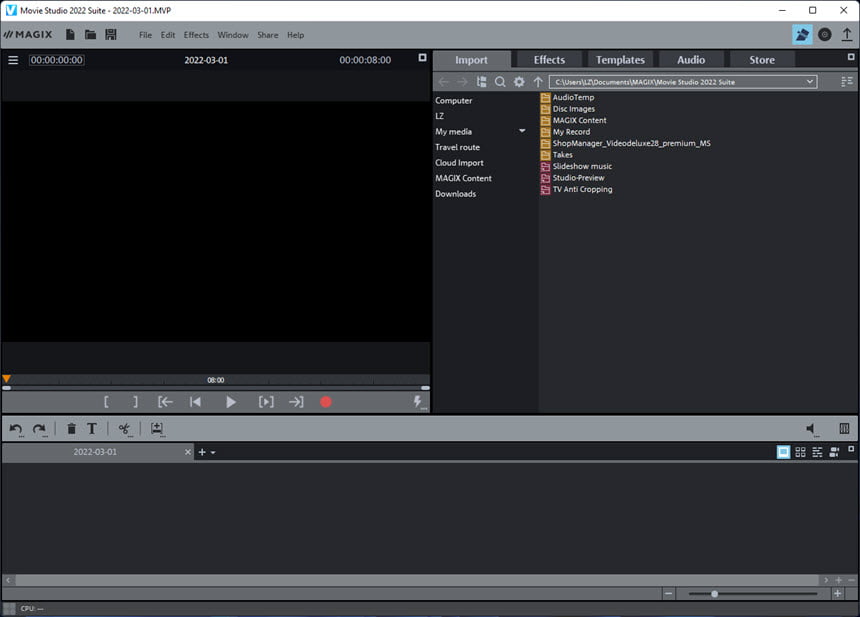This screenshot has height=617, width=860.
Task: Activate the highlighted blue icon at top right
Action: [x=802, y=35]
